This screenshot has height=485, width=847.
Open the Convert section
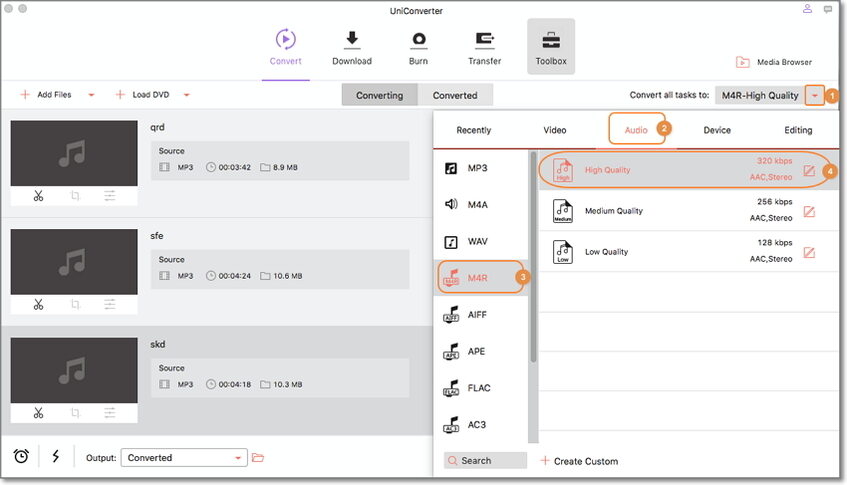coord(286,48)
